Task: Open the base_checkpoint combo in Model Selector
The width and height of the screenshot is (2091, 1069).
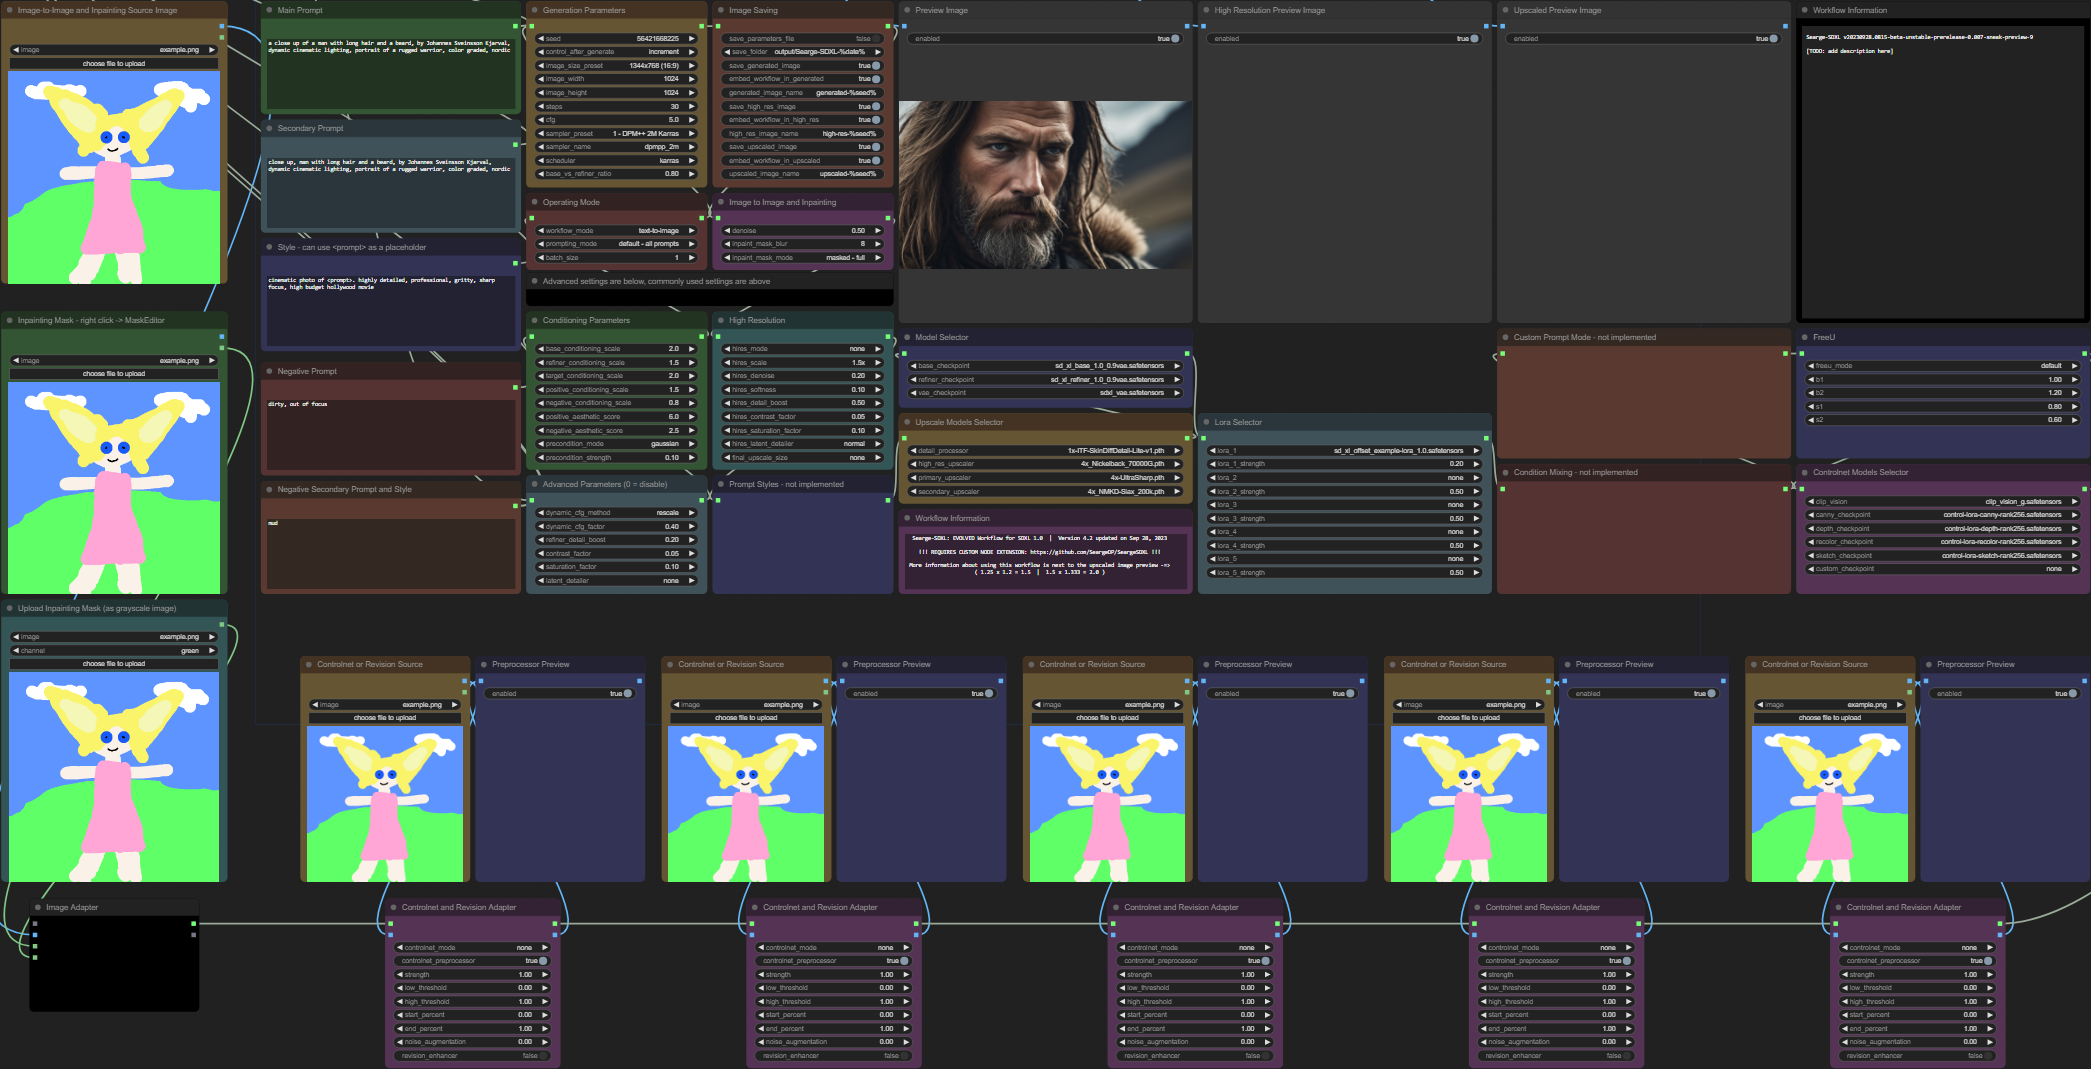Action: (1045, 366)
